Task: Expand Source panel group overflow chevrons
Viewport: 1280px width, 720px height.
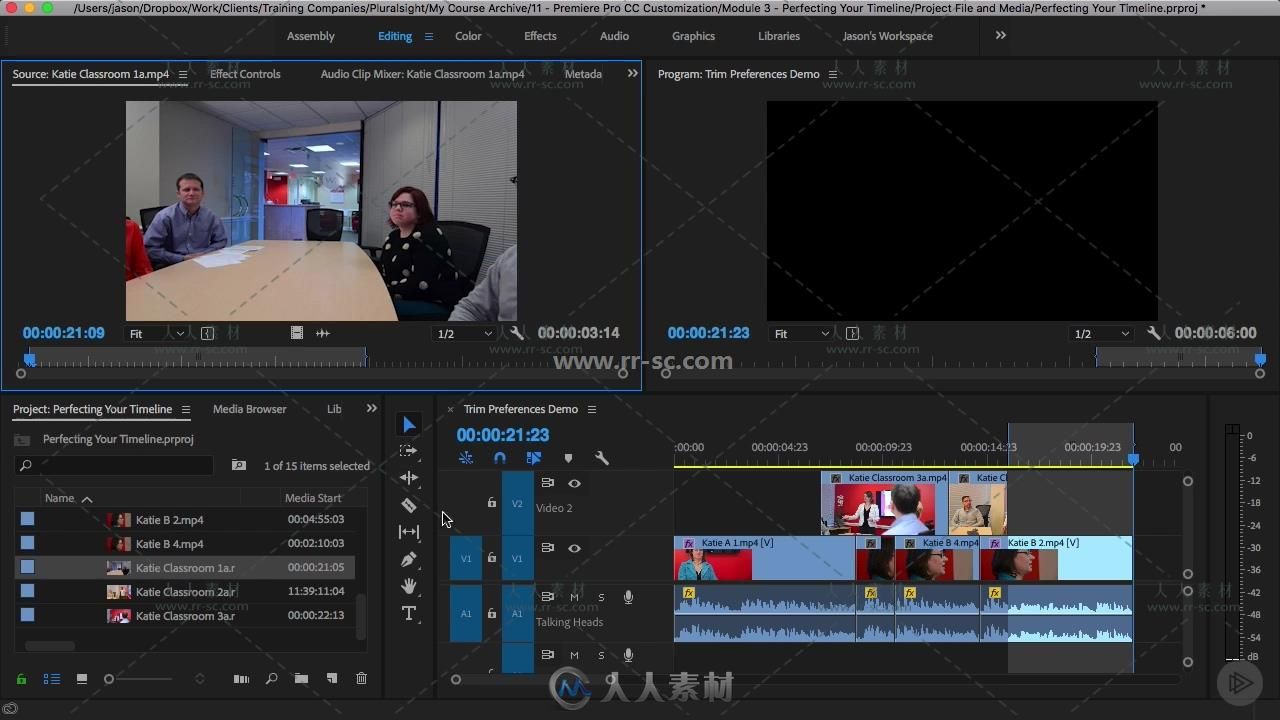Action: (x=632, y=73)
